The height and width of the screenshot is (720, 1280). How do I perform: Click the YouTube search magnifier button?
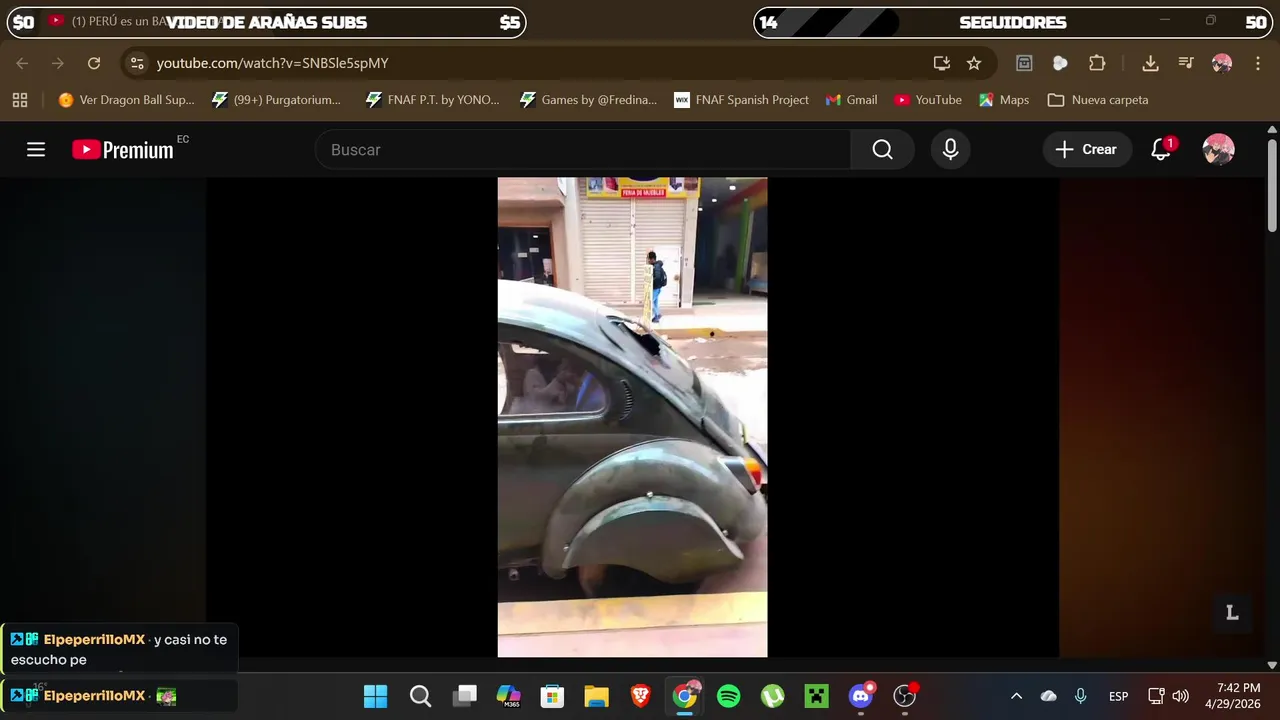pyautogui.click(x=882, y=150)
